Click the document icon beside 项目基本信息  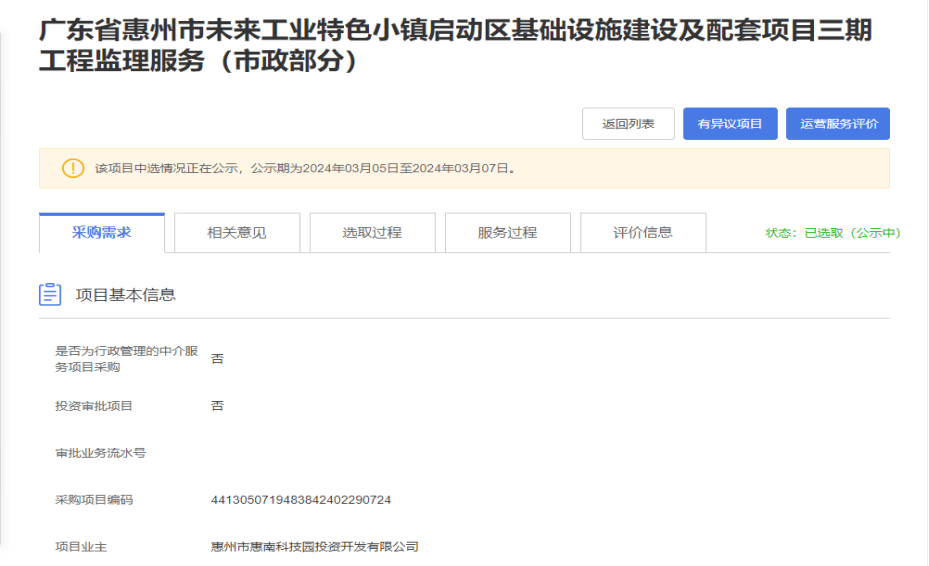50,295
